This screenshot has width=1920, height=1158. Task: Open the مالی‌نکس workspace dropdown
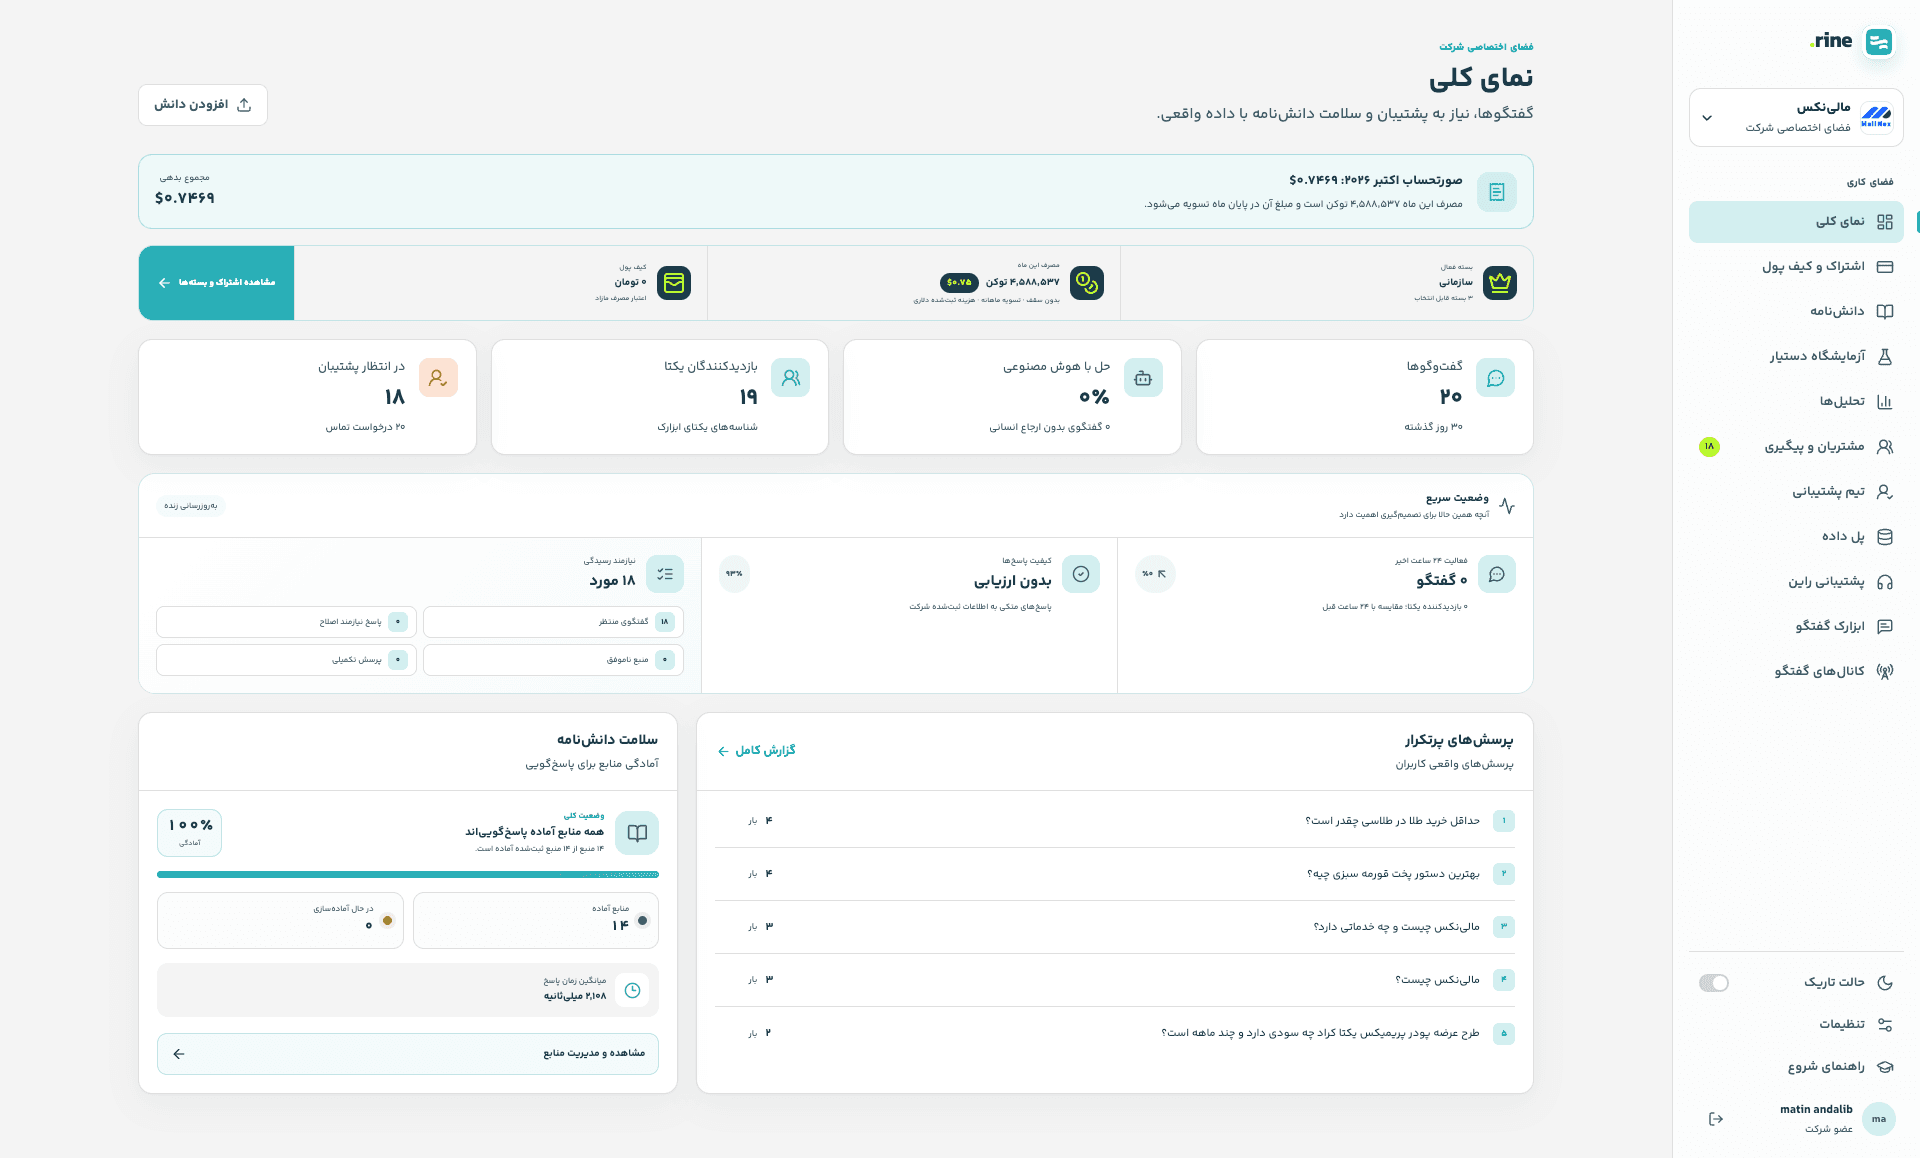click(1796, 117)
